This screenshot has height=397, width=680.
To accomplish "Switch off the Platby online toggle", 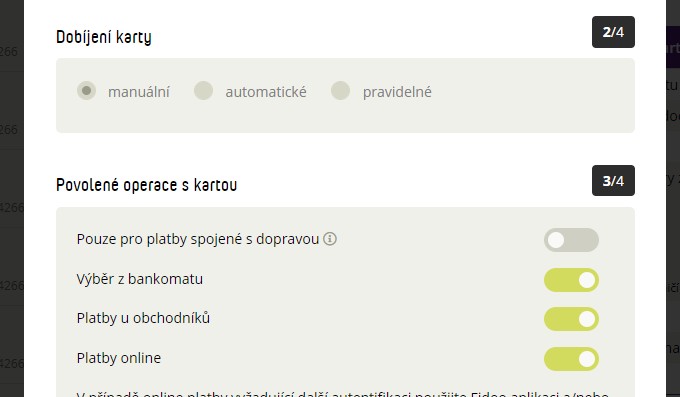I will [571, 359].
